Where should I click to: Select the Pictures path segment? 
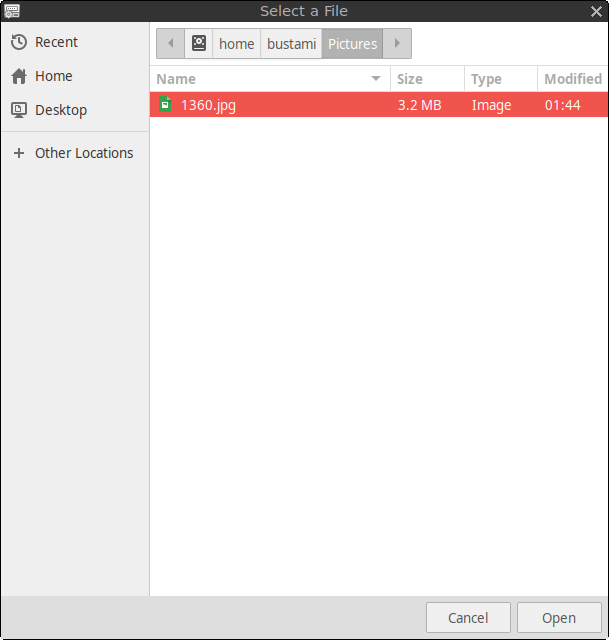coord(352,43)
